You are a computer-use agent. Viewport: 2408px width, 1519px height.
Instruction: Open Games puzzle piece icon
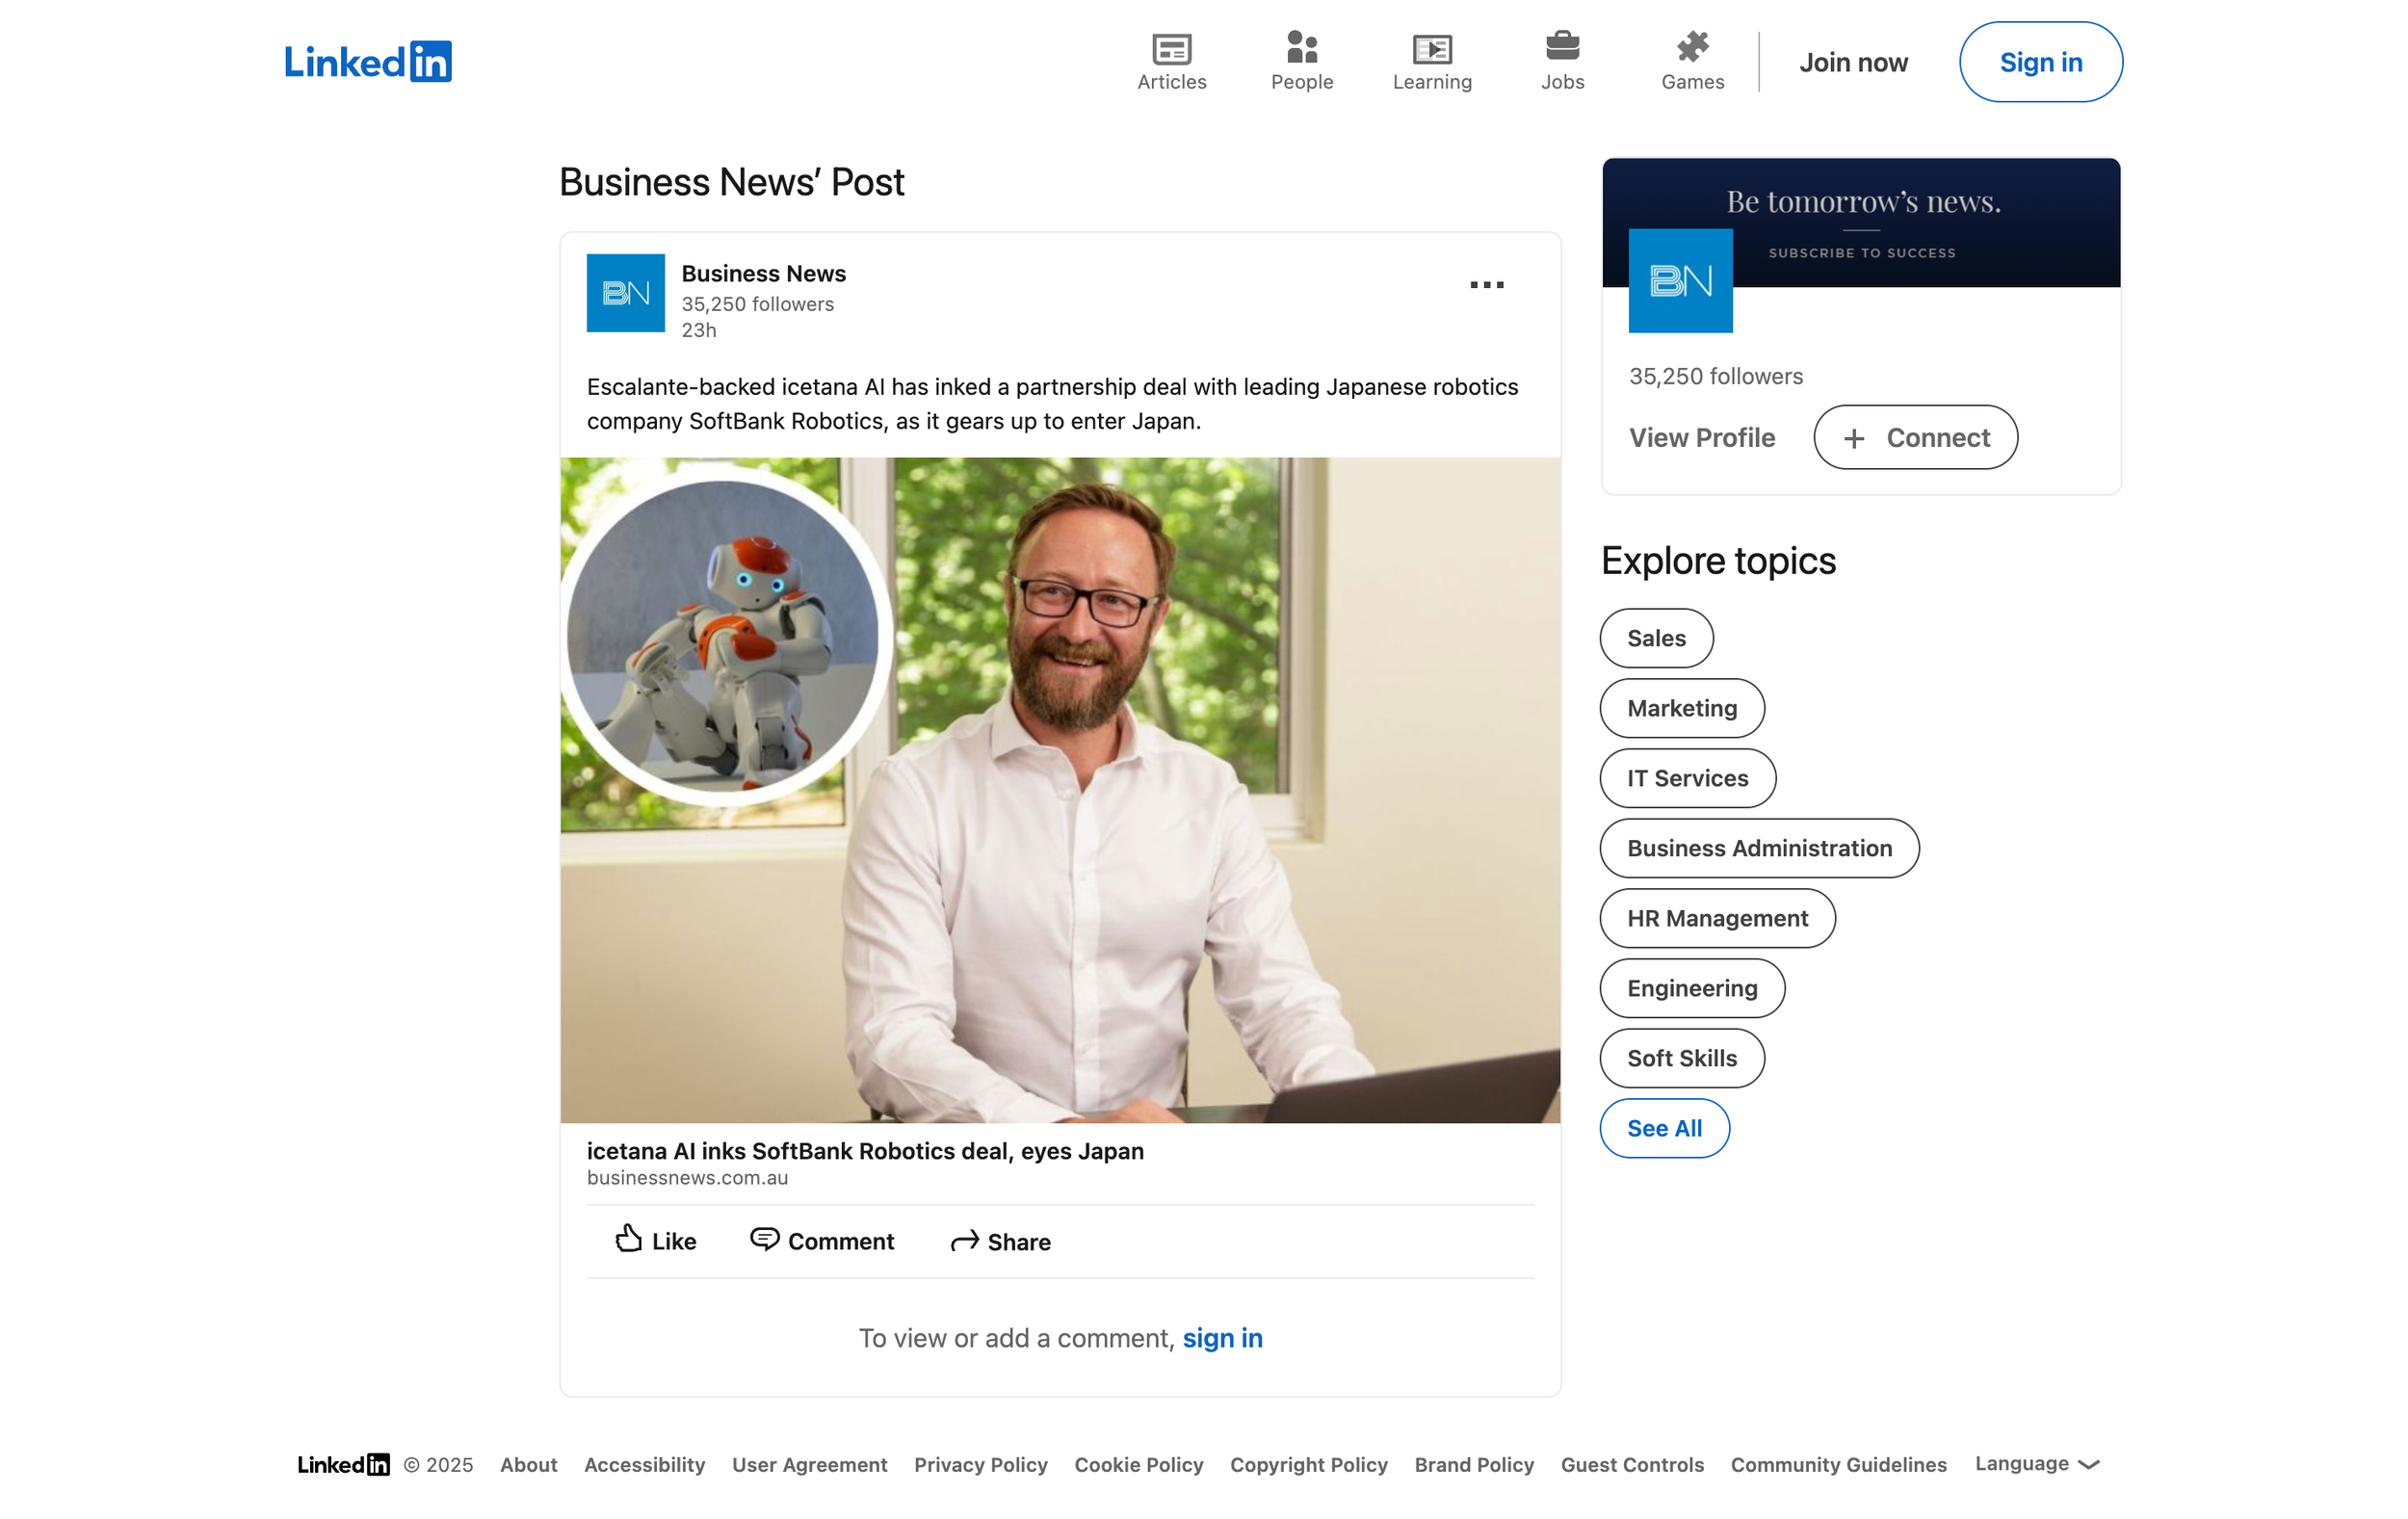pyautogui.click(x=1692, y=46)
